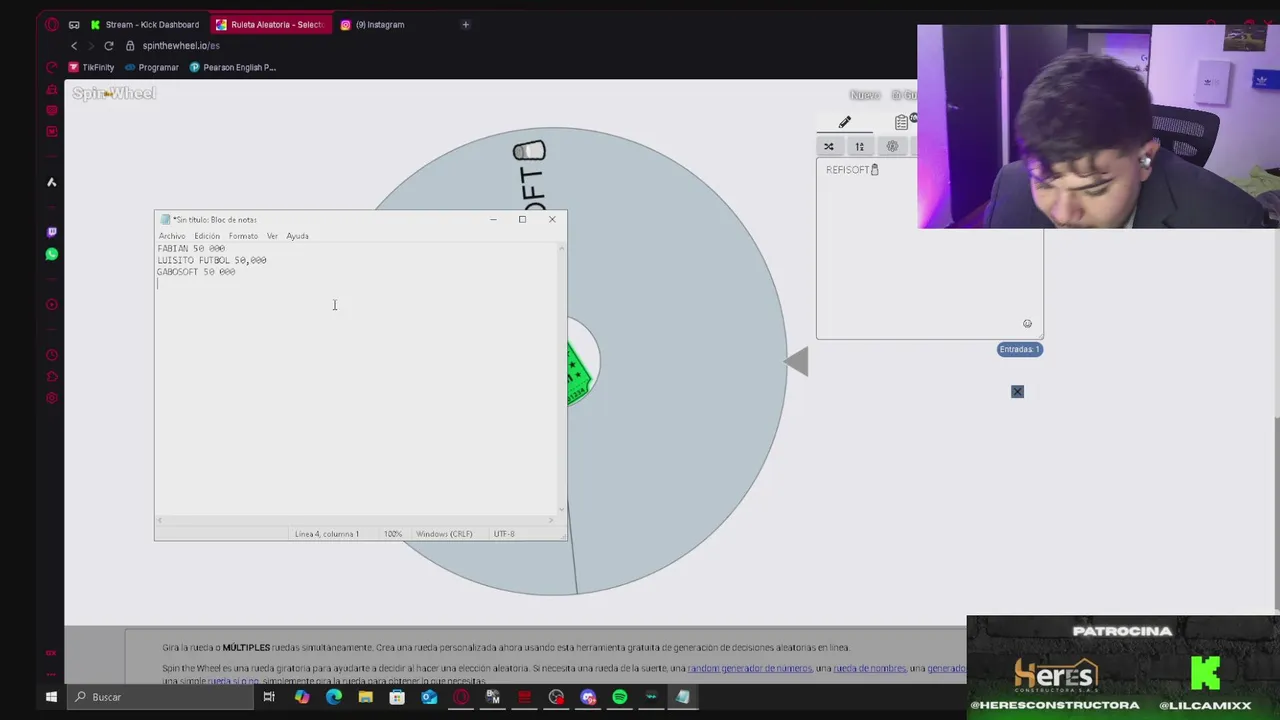Open sidebar Settings gear icon
The image size is (1280, 720).
52,398
